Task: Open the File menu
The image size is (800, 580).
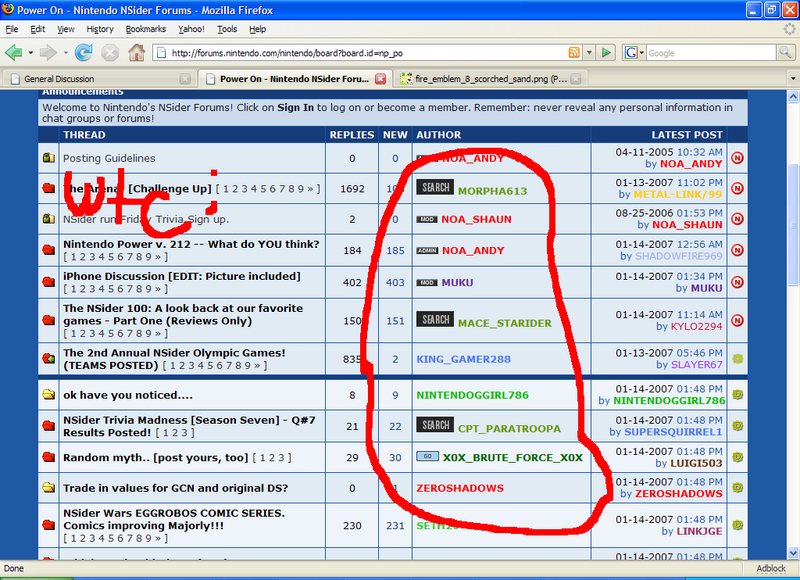Action: click(12, 29)
